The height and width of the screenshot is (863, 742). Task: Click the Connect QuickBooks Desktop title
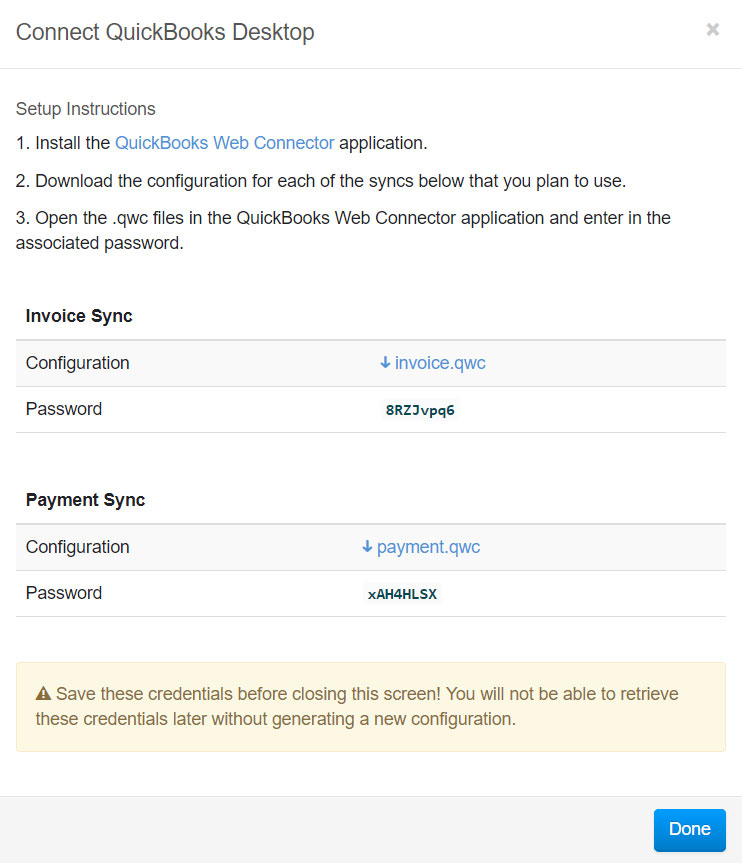[x=165, y=32]
